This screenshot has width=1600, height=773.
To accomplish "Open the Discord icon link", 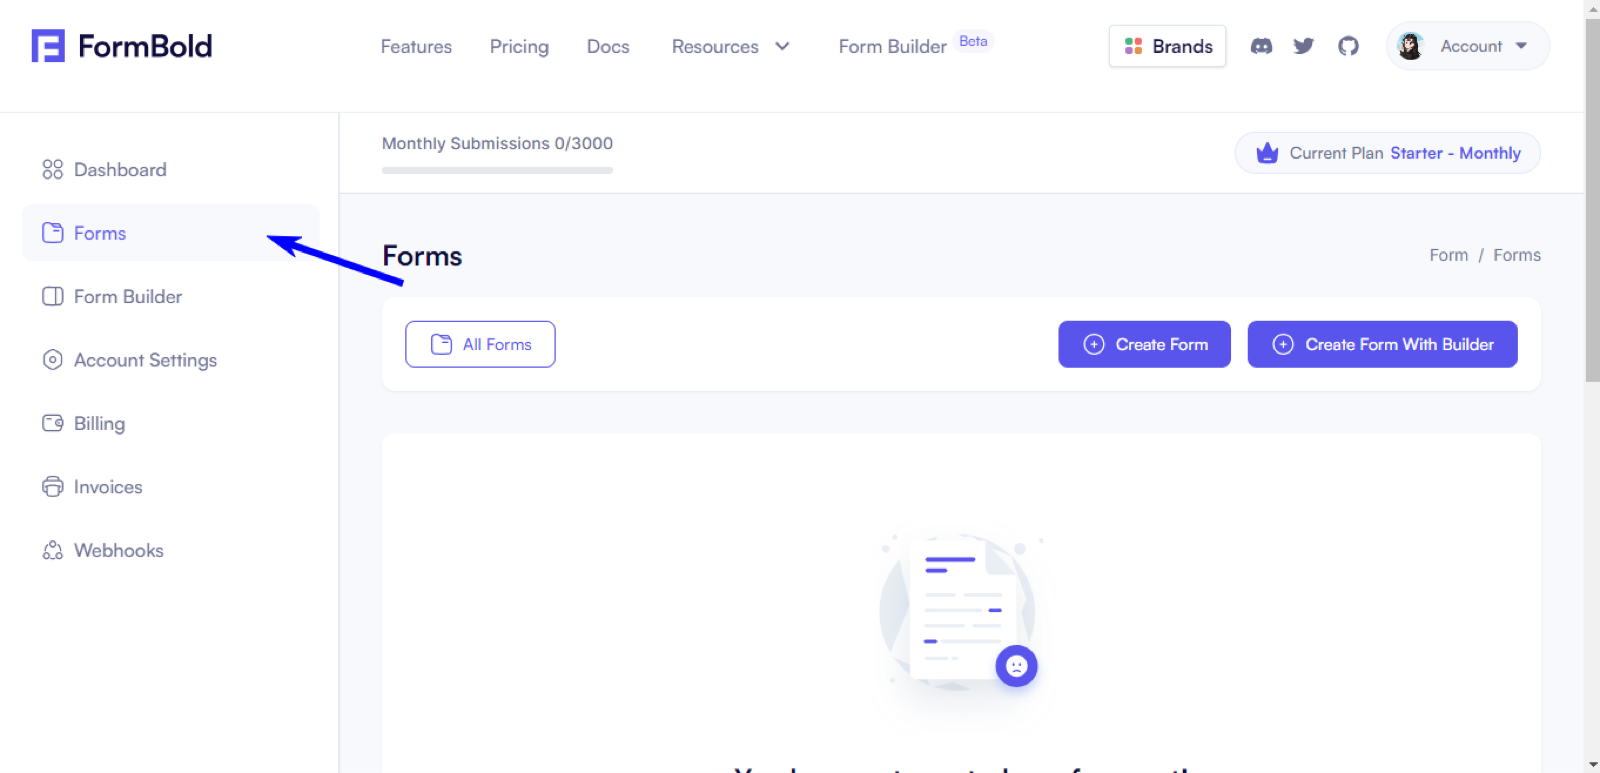I will pos(1262,46).
